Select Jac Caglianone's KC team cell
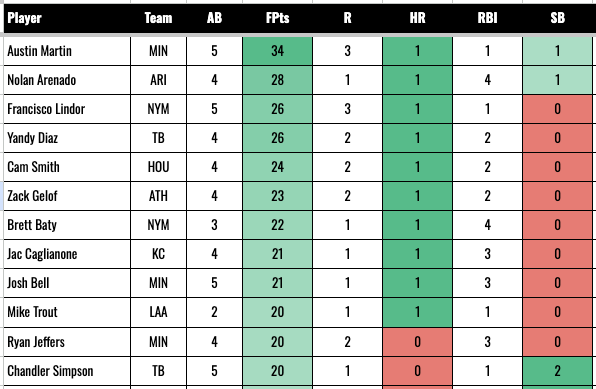Viewport: 596px width, 389px height. tap(158, 254)
